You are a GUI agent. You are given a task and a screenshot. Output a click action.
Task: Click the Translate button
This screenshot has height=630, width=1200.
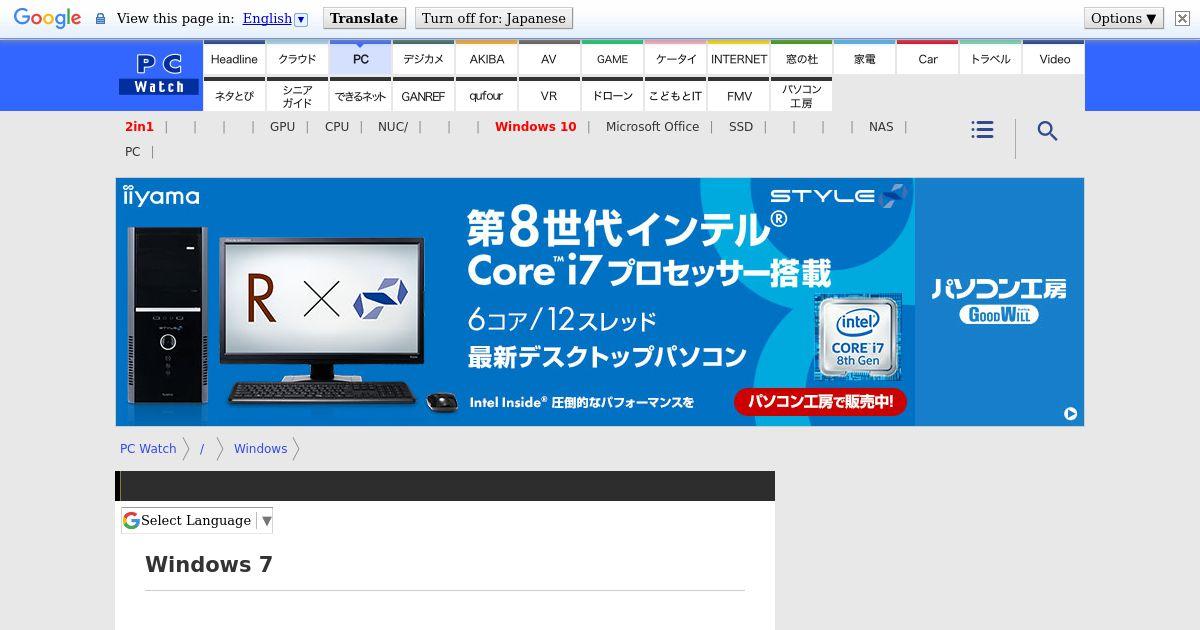point(364,18)
